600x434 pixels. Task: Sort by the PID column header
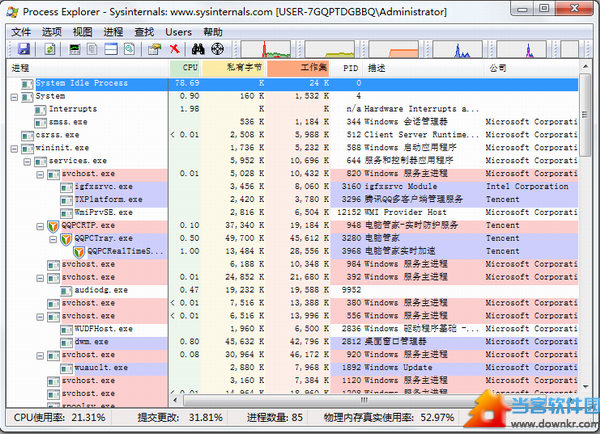point(346,68)
